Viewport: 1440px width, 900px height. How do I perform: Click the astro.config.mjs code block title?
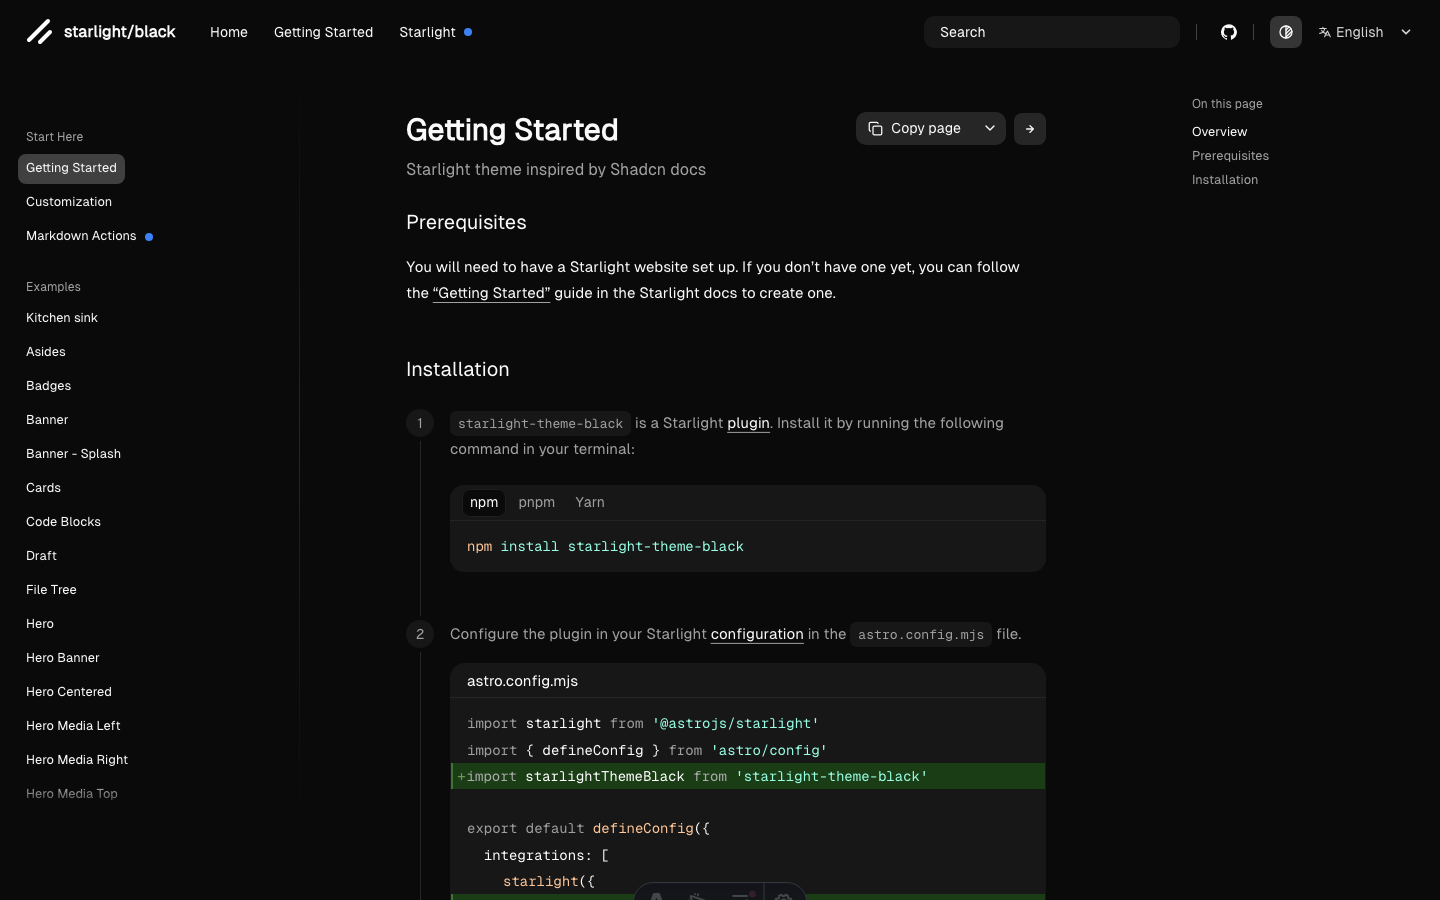click(x=522, y=681)
